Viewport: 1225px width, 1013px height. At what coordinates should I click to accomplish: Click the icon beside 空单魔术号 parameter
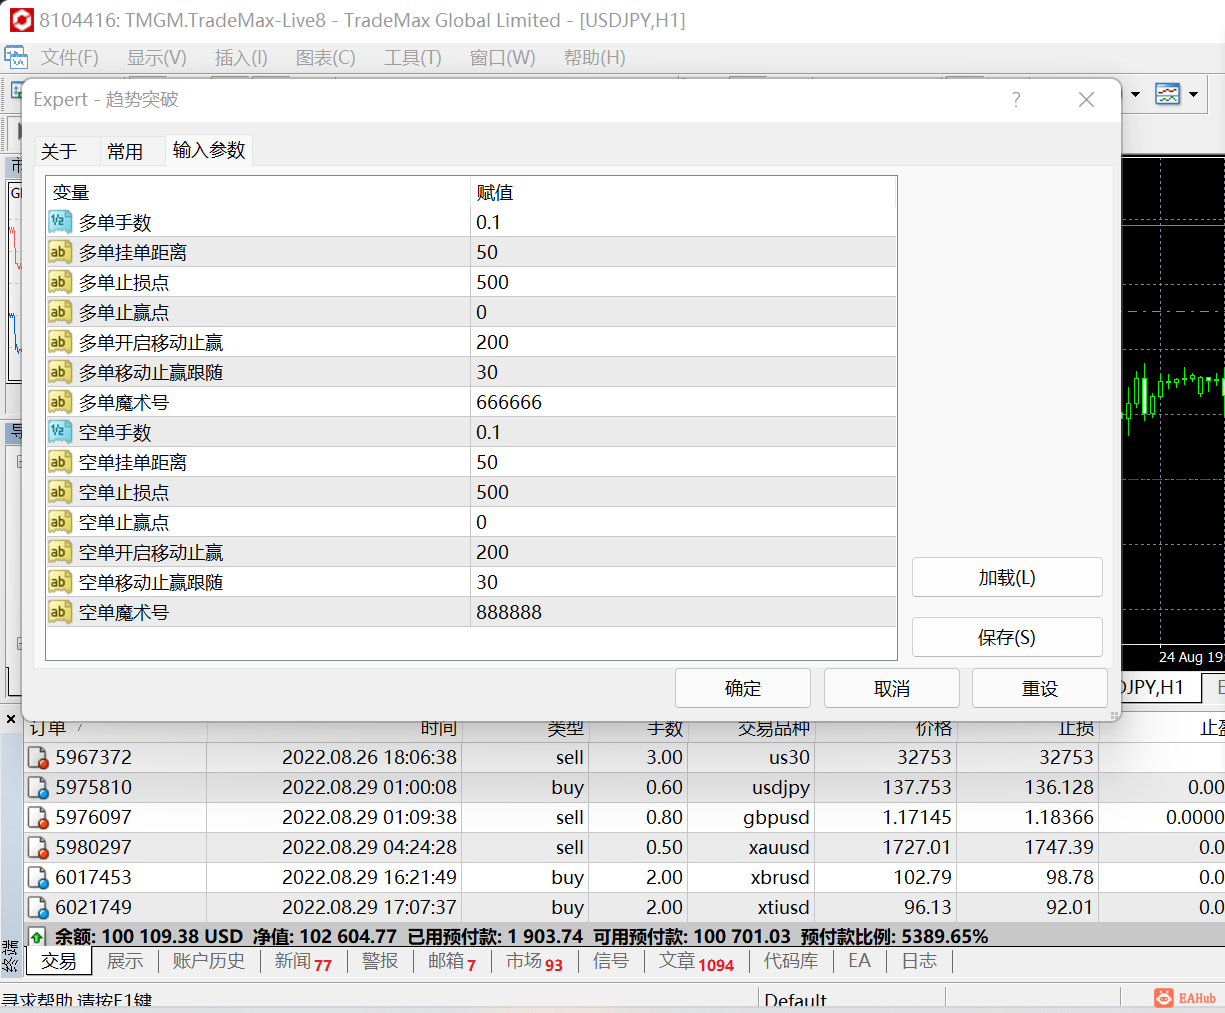60,612
